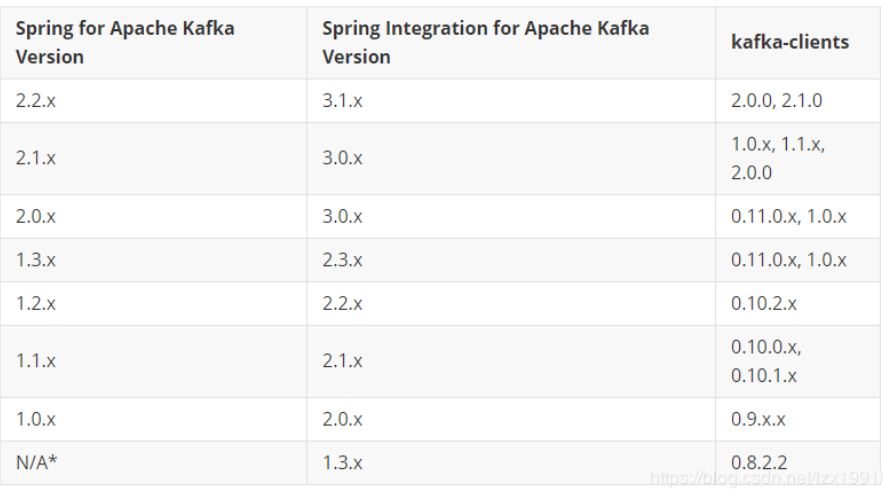Select the 2.2.x cell in first column
Viewport: 883px width, 489px height.
36,101
